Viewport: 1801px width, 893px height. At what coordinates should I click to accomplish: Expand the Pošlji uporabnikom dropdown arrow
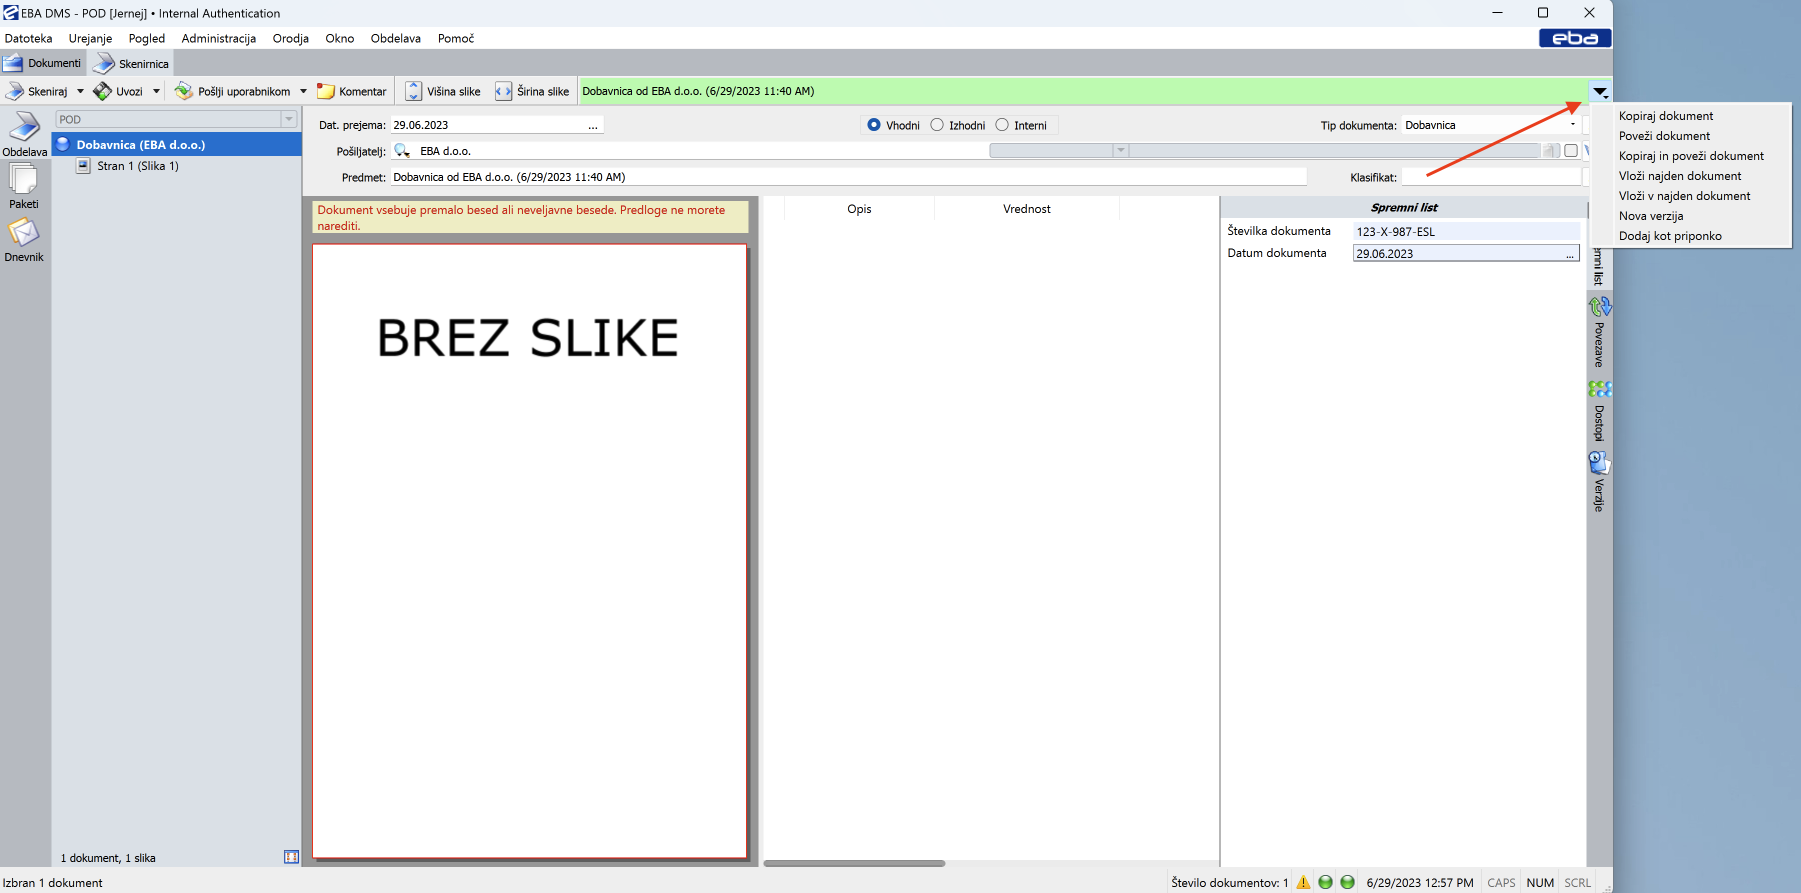[303, 91]
